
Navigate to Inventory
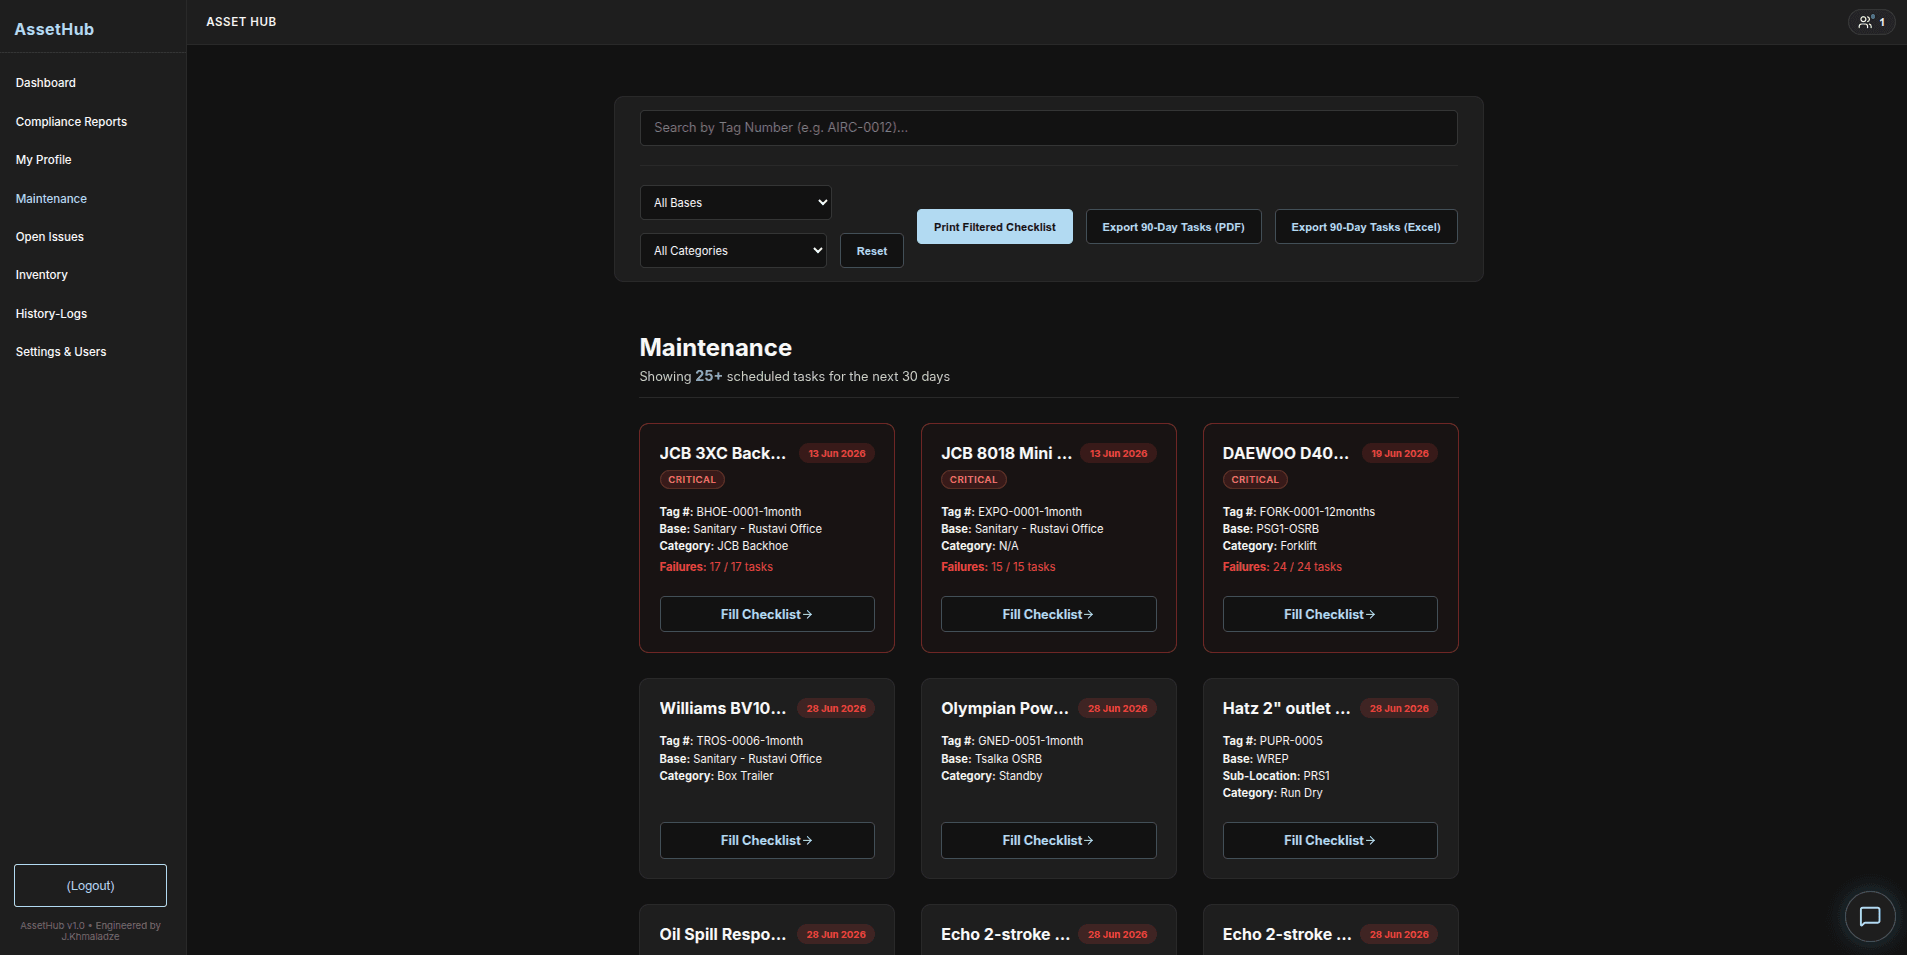coord(42,275)
